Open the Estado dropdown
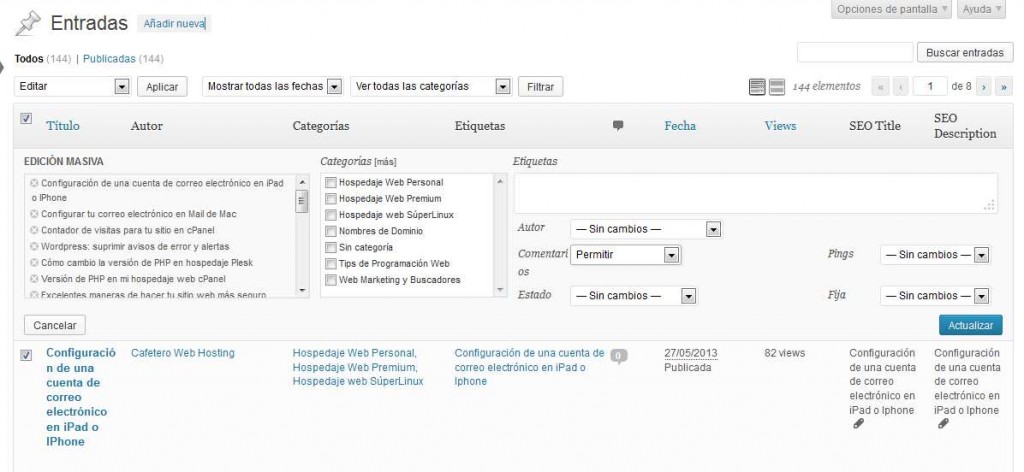 633,296
